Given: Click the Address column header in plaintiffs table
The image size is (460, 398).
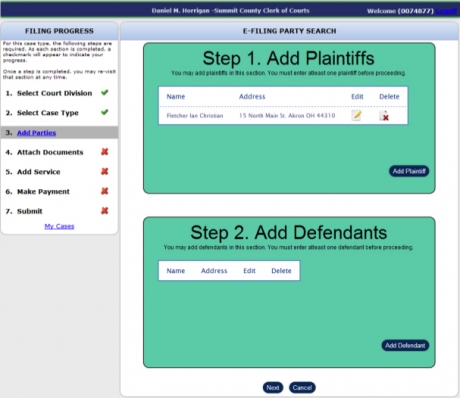Looking at the screenshot, I should [x=252, y=97].
